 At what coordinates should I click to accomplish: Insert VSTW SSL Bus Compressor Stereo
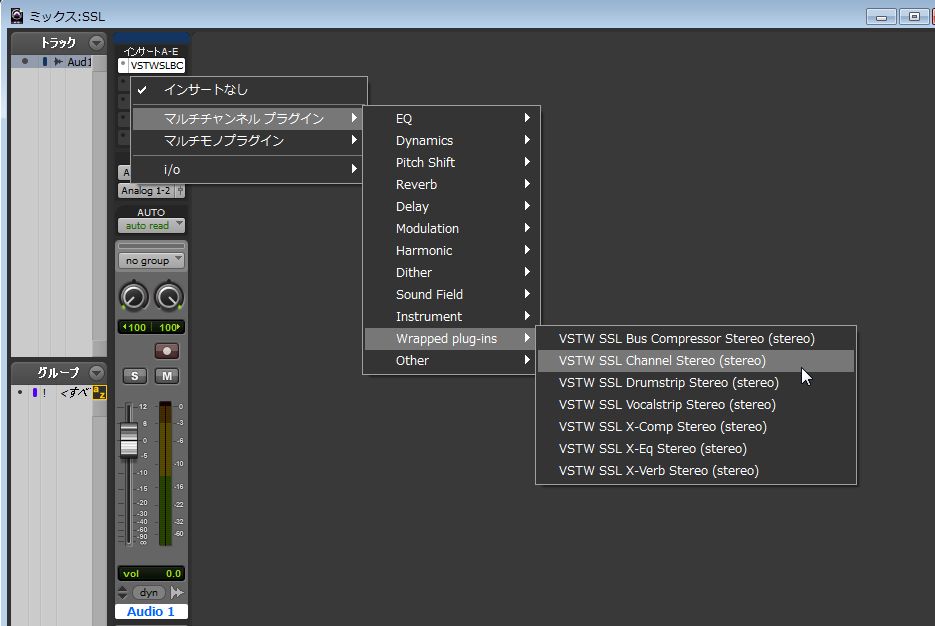[x=696, y=339]
